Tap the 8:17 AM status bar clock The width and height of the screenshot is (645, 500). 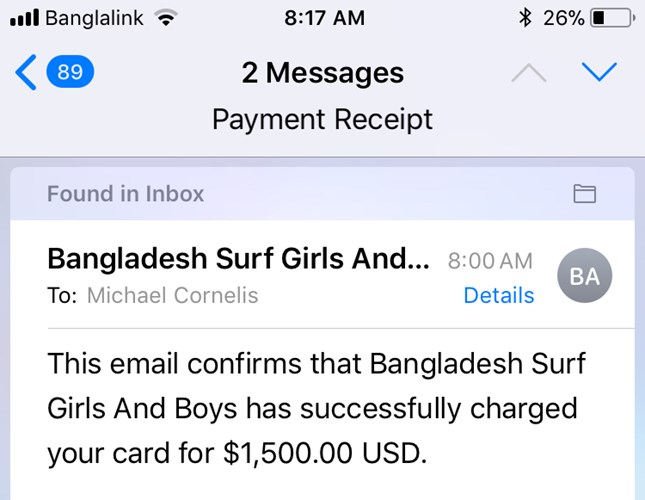pos(324,18)
